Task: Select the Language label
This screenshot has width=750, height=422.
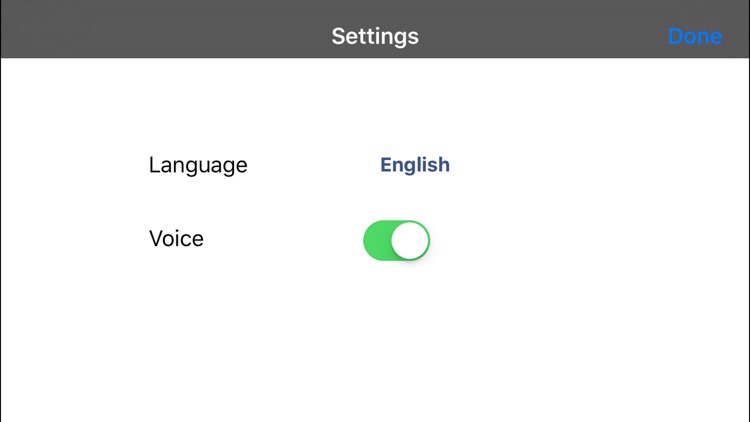Action: click(198, 166)
